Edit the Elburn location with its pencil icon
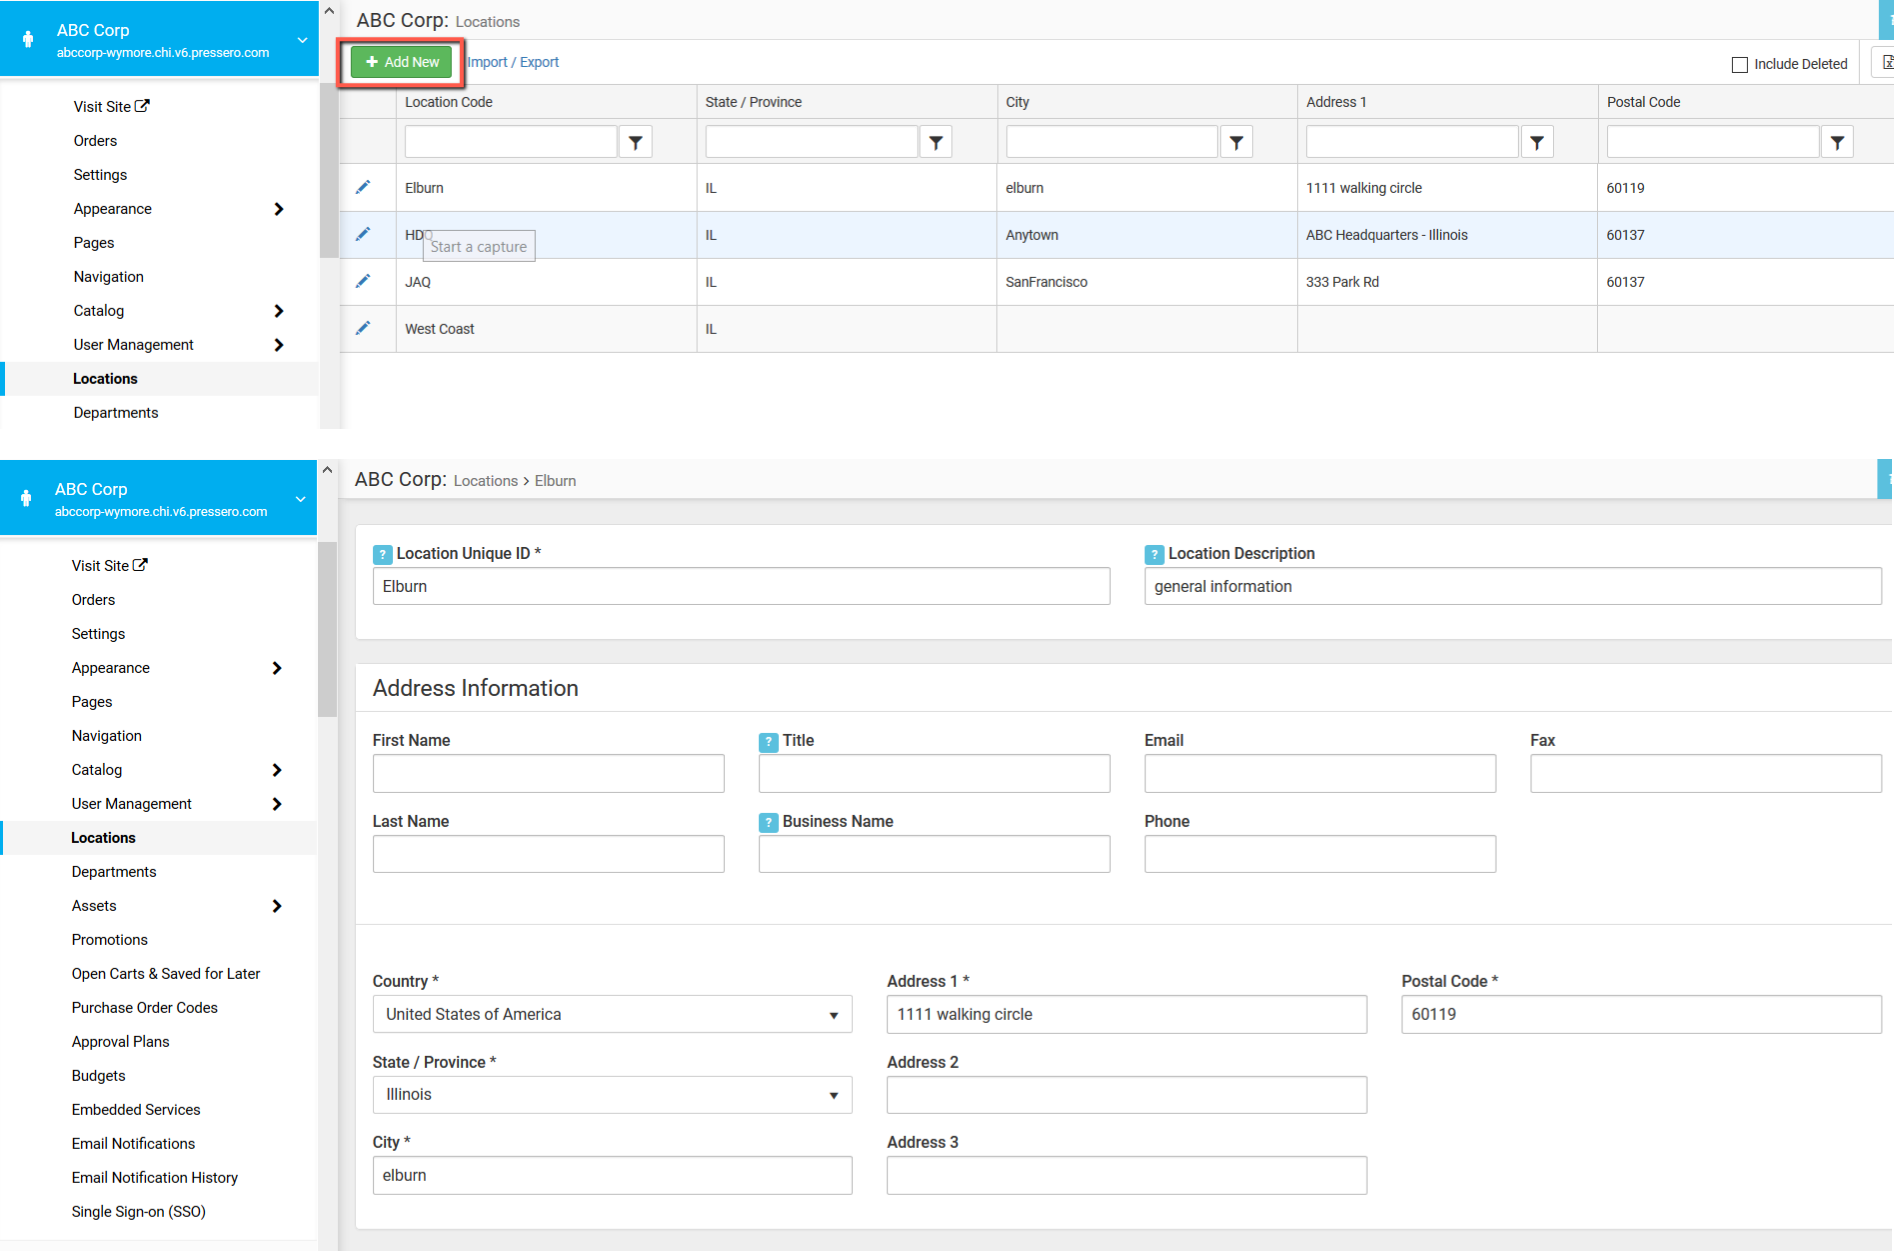This screenshot has width=1894, height=1252. (363, 187)
